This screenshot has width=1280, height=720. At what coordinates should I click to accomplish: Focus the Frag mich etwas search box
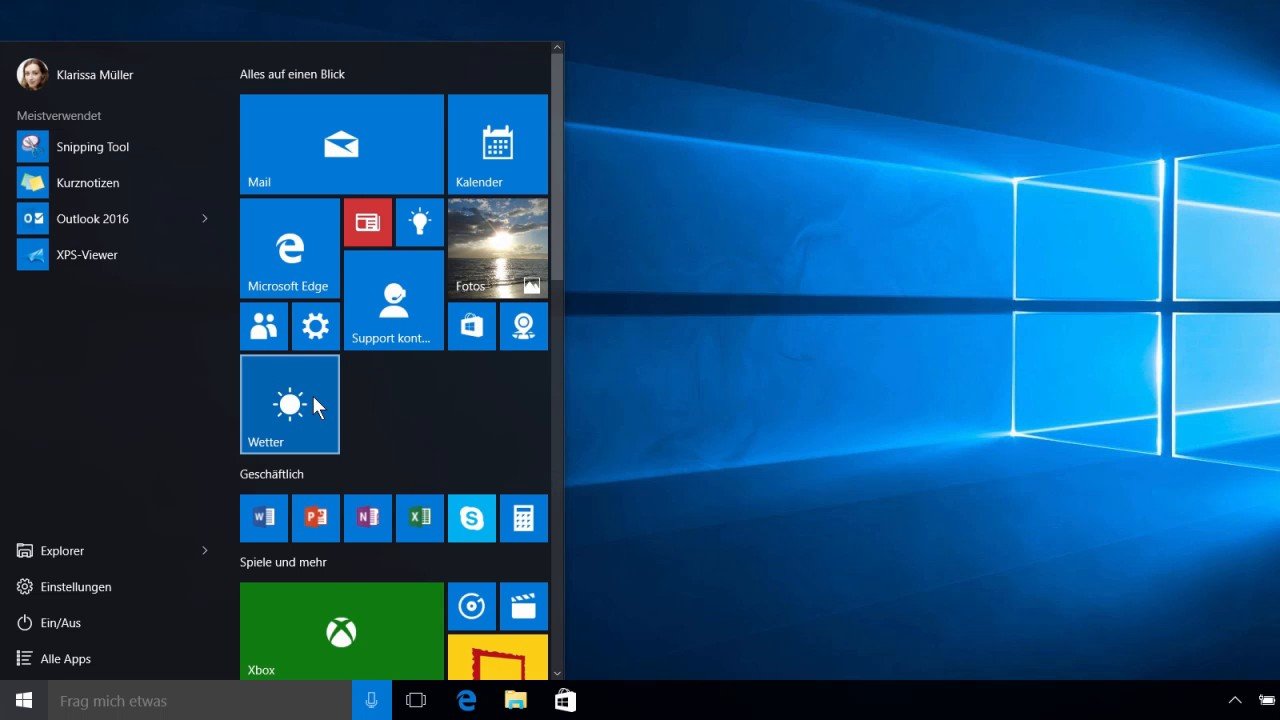tap(200, 700)
